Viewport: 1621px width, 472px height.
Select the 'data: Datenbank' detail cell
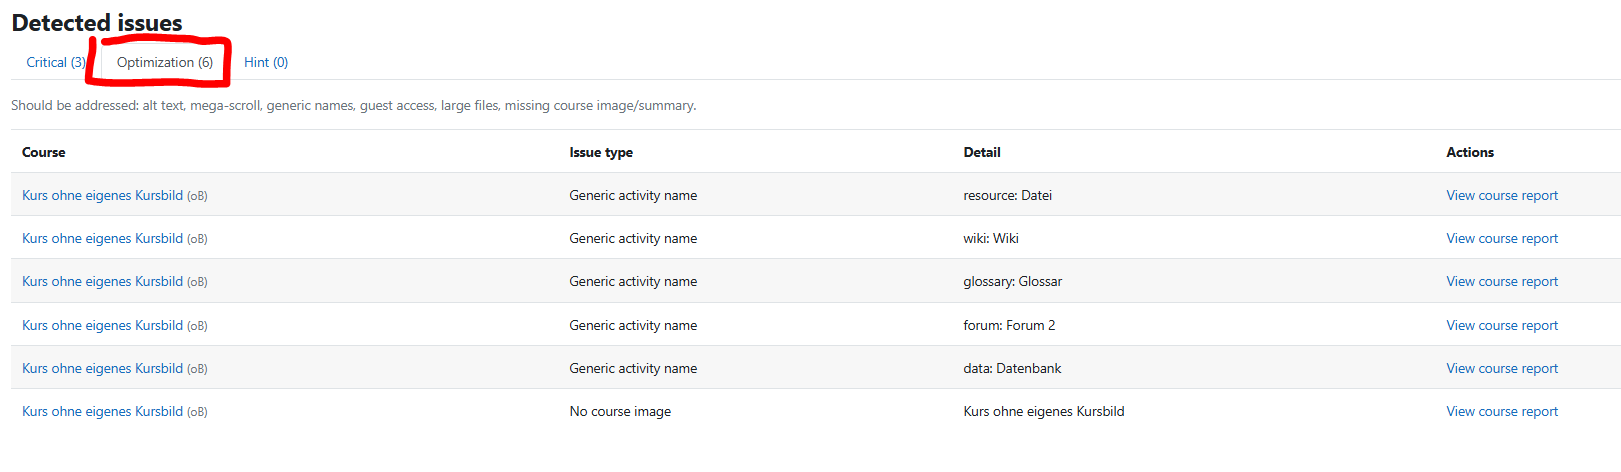point(1012,368)
